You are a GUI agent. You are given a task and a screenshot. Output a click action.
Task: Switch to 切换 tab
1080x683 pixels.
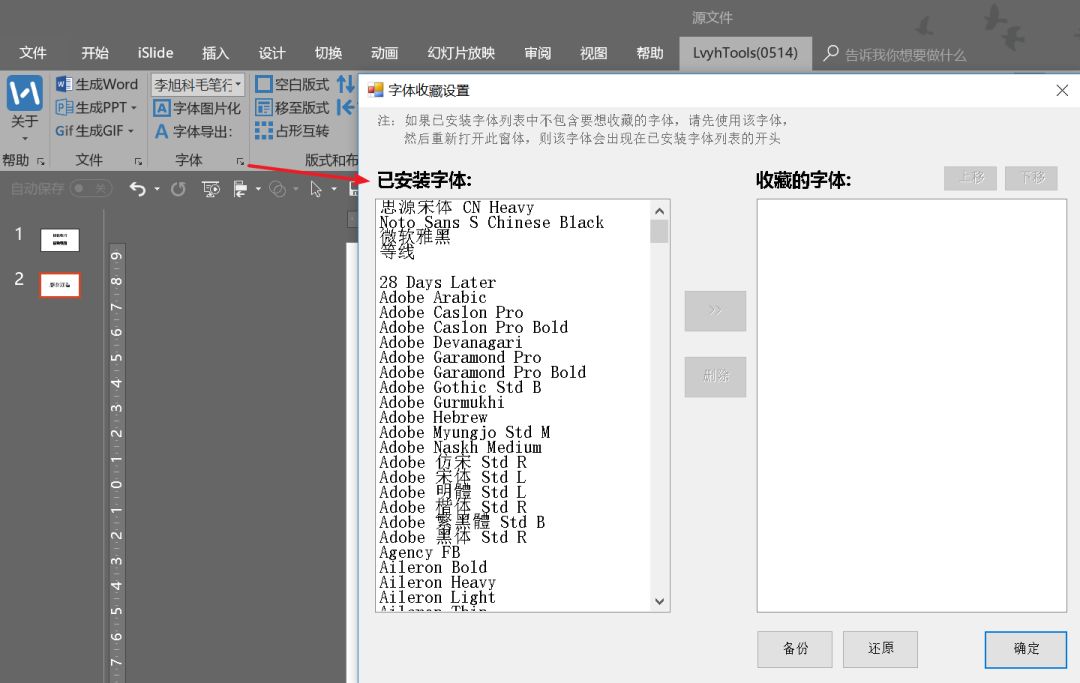(329, 53)
